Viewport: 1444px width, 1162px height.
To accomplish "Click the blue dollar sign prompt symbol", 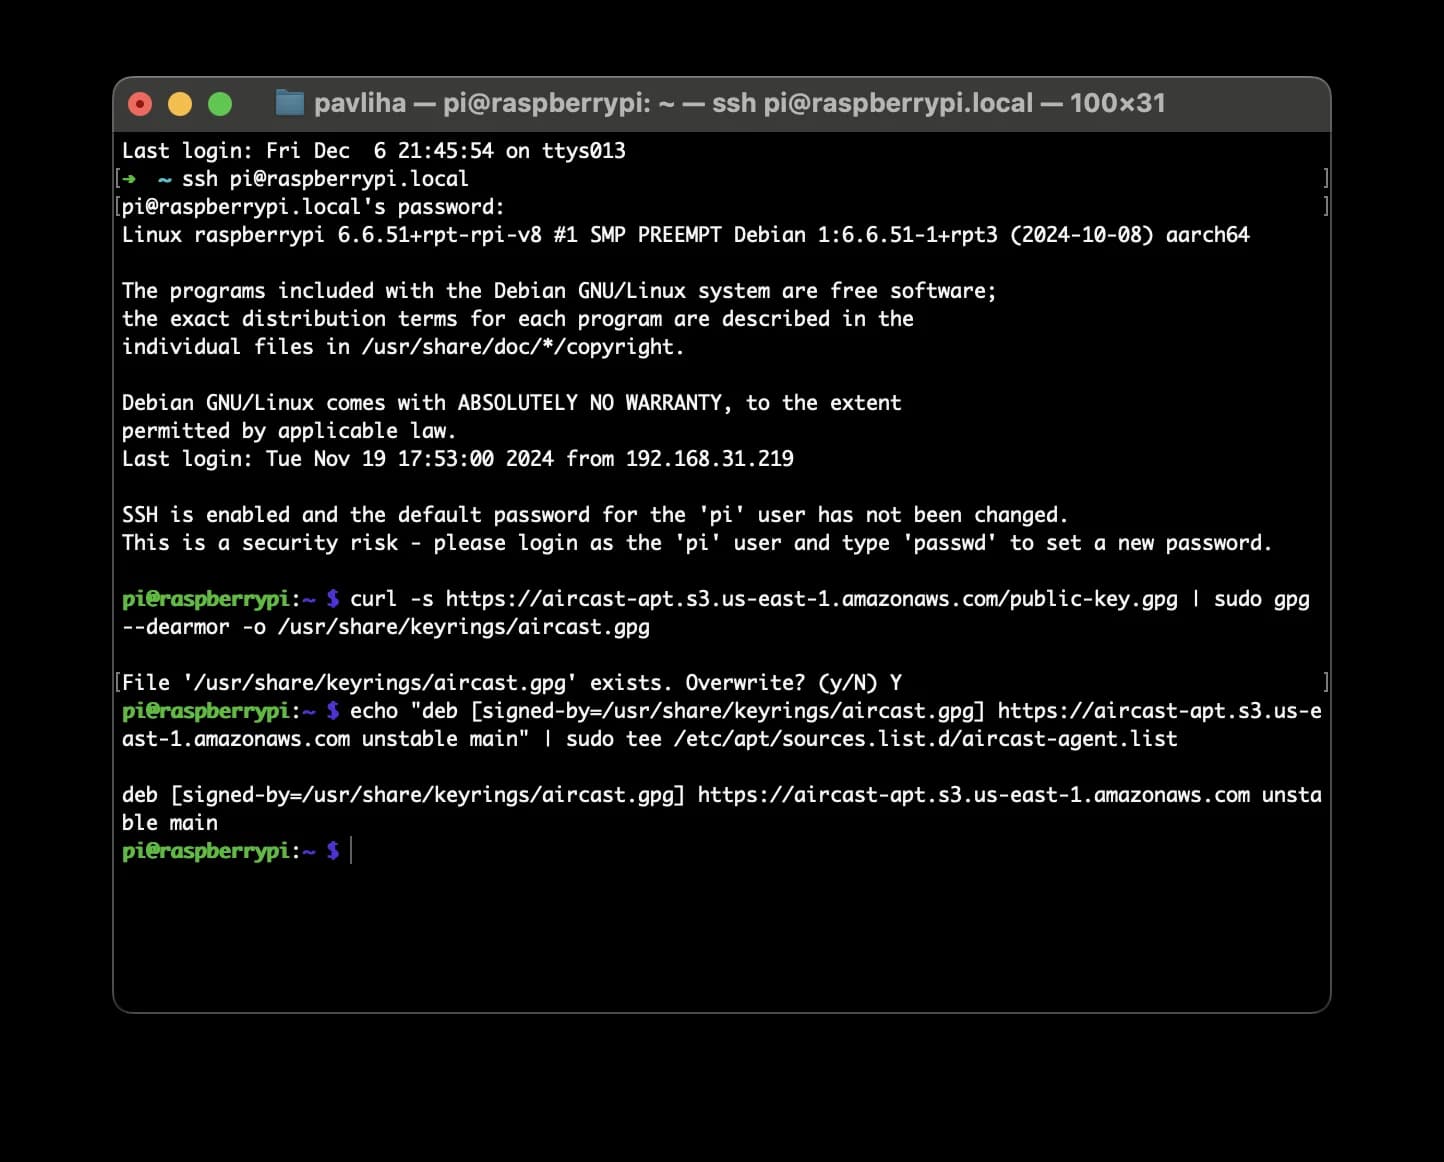I will pos(335,598).
